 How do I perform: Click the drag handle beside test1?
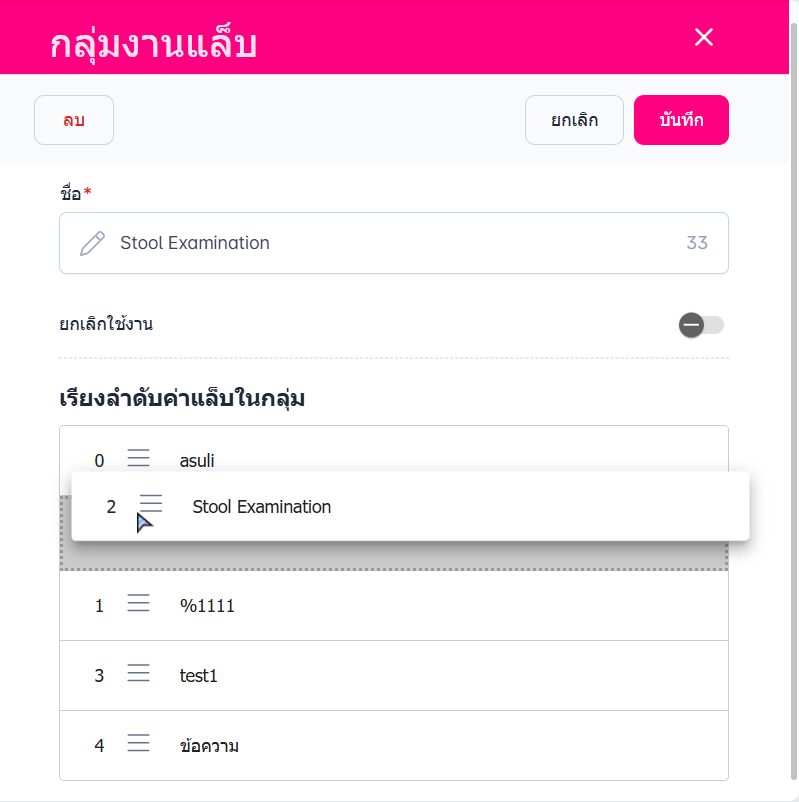tap(138, 674)
